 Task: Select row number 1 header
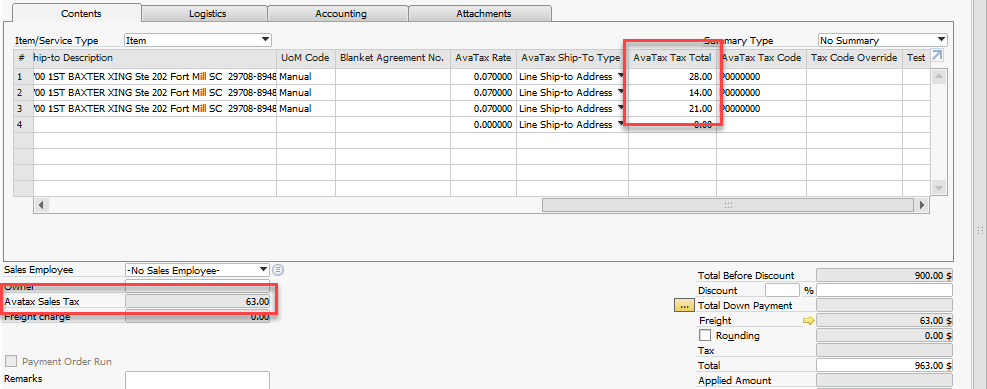coord(23,76)
